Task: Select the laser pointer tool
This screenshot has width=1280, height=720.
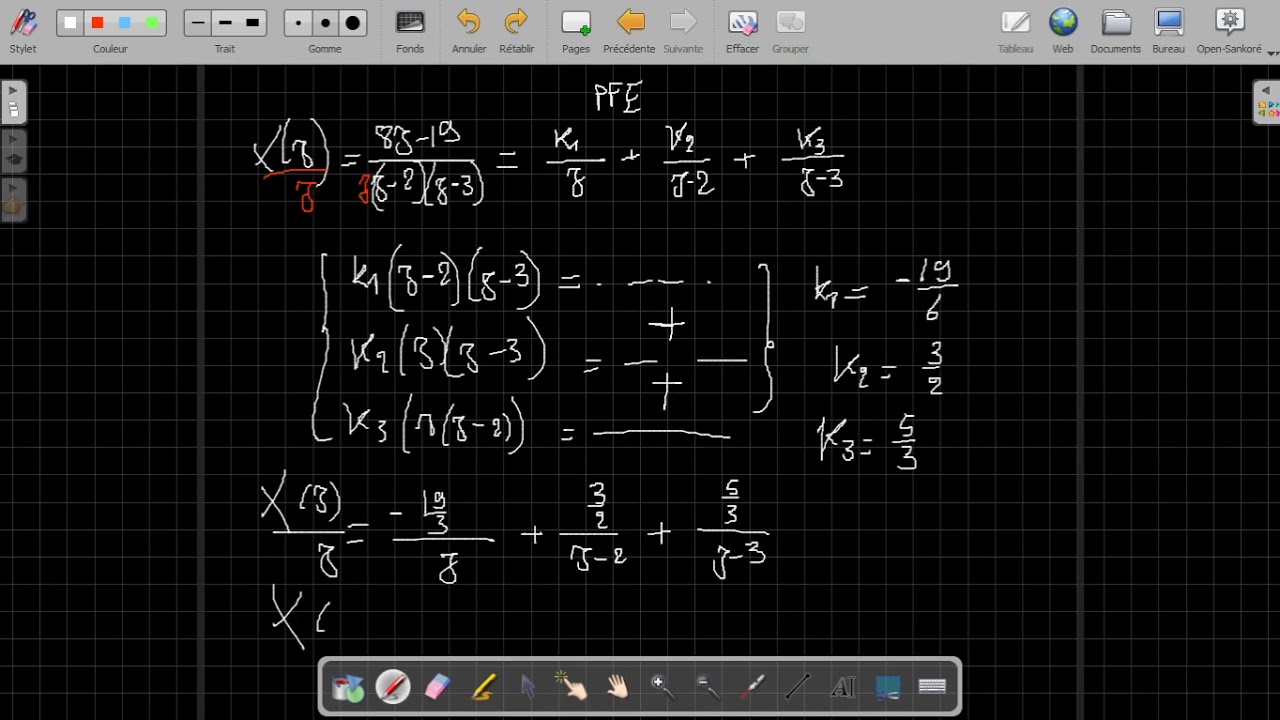Action: tap(753, 687)
